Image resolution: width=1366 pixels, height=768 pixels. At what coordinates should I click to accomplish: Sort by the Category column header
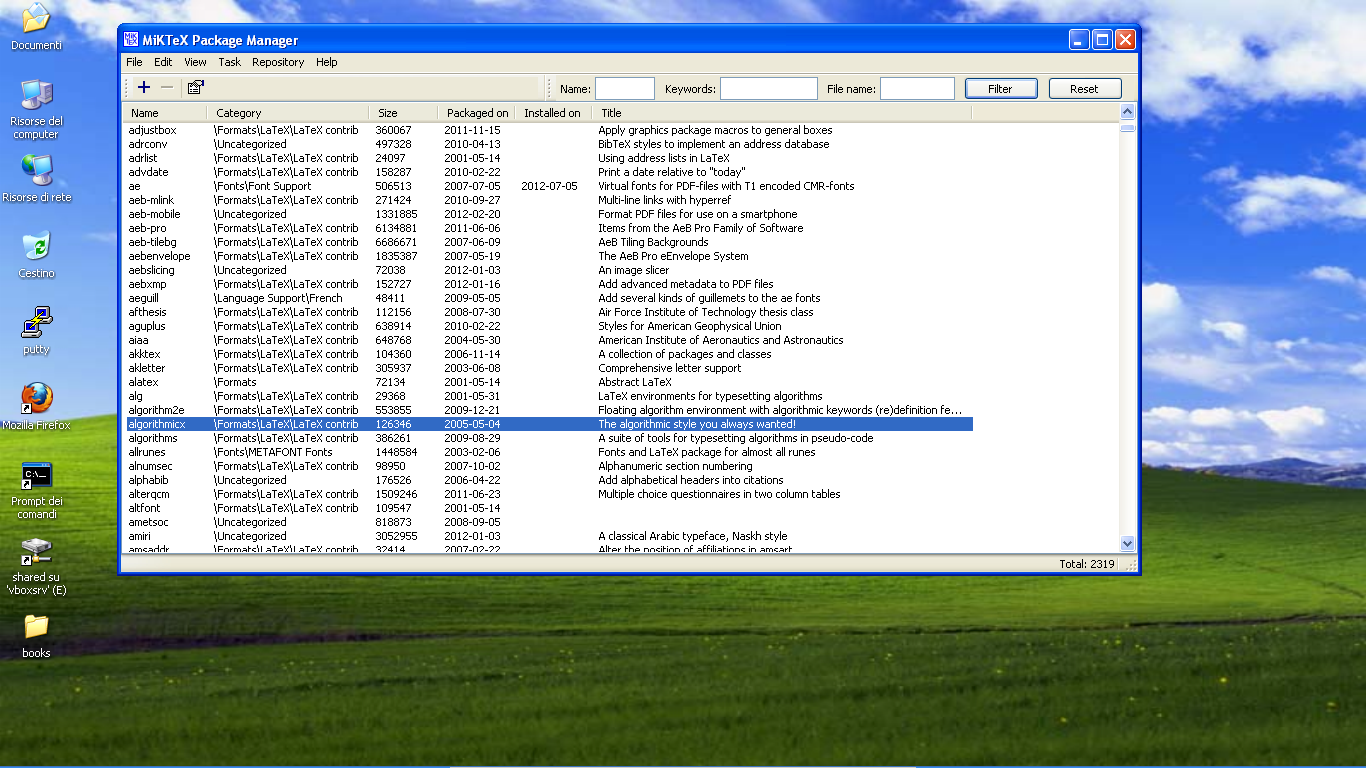[288, 113]
